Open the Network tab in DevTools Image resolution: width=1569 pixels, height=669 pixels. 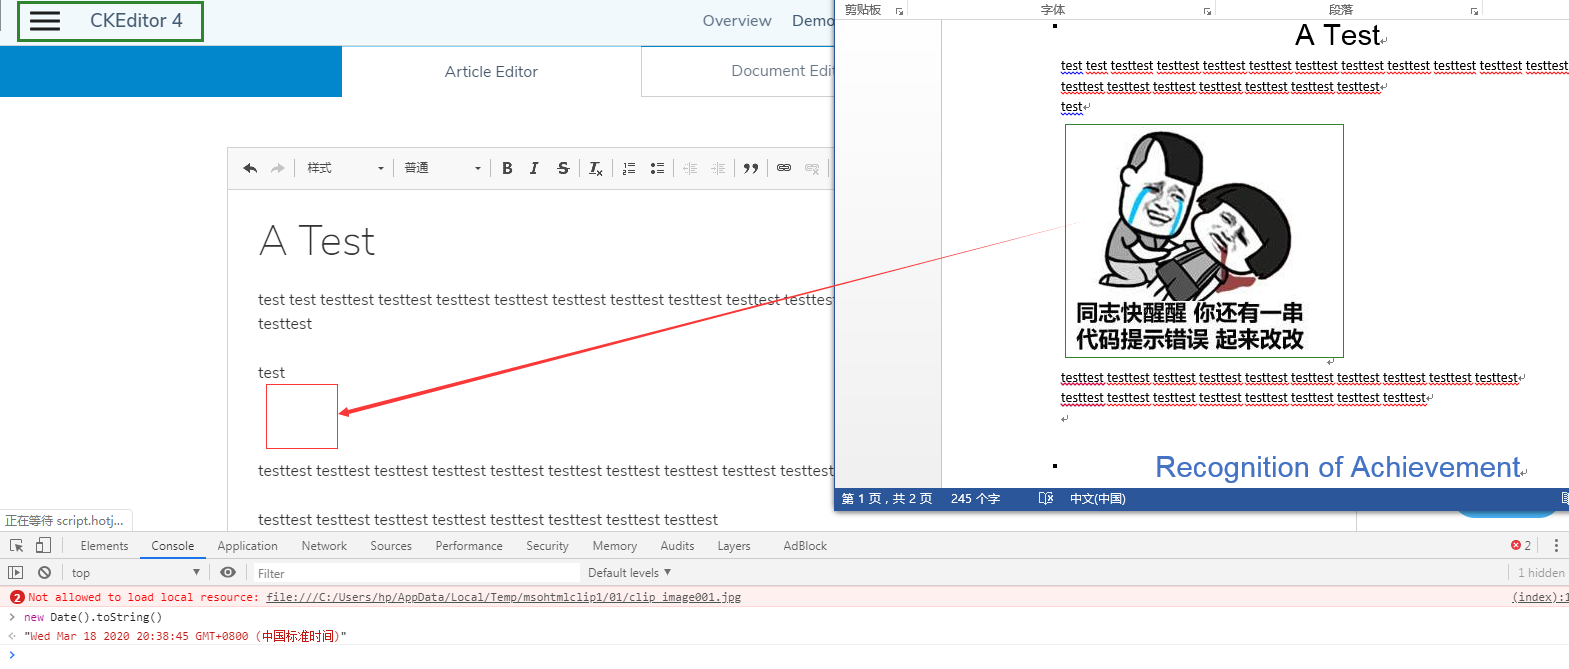click(x=324, y=546)
